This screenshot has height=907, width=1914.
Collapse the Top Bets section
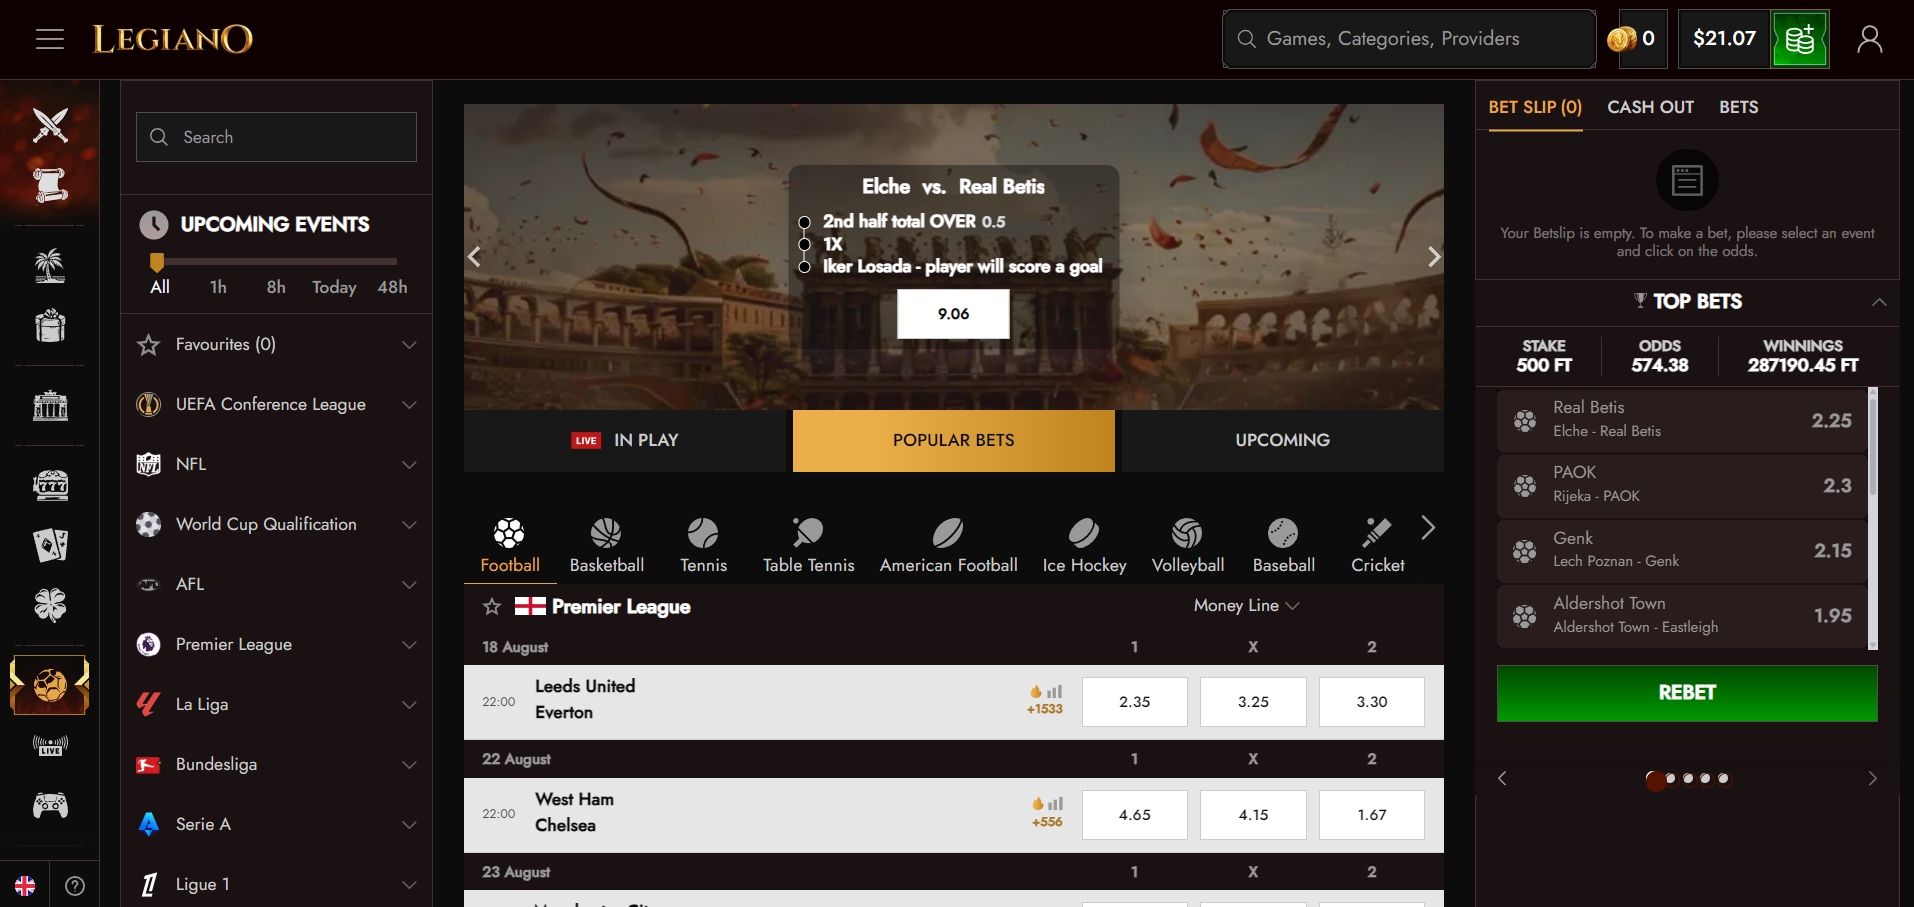(1879, 302)
